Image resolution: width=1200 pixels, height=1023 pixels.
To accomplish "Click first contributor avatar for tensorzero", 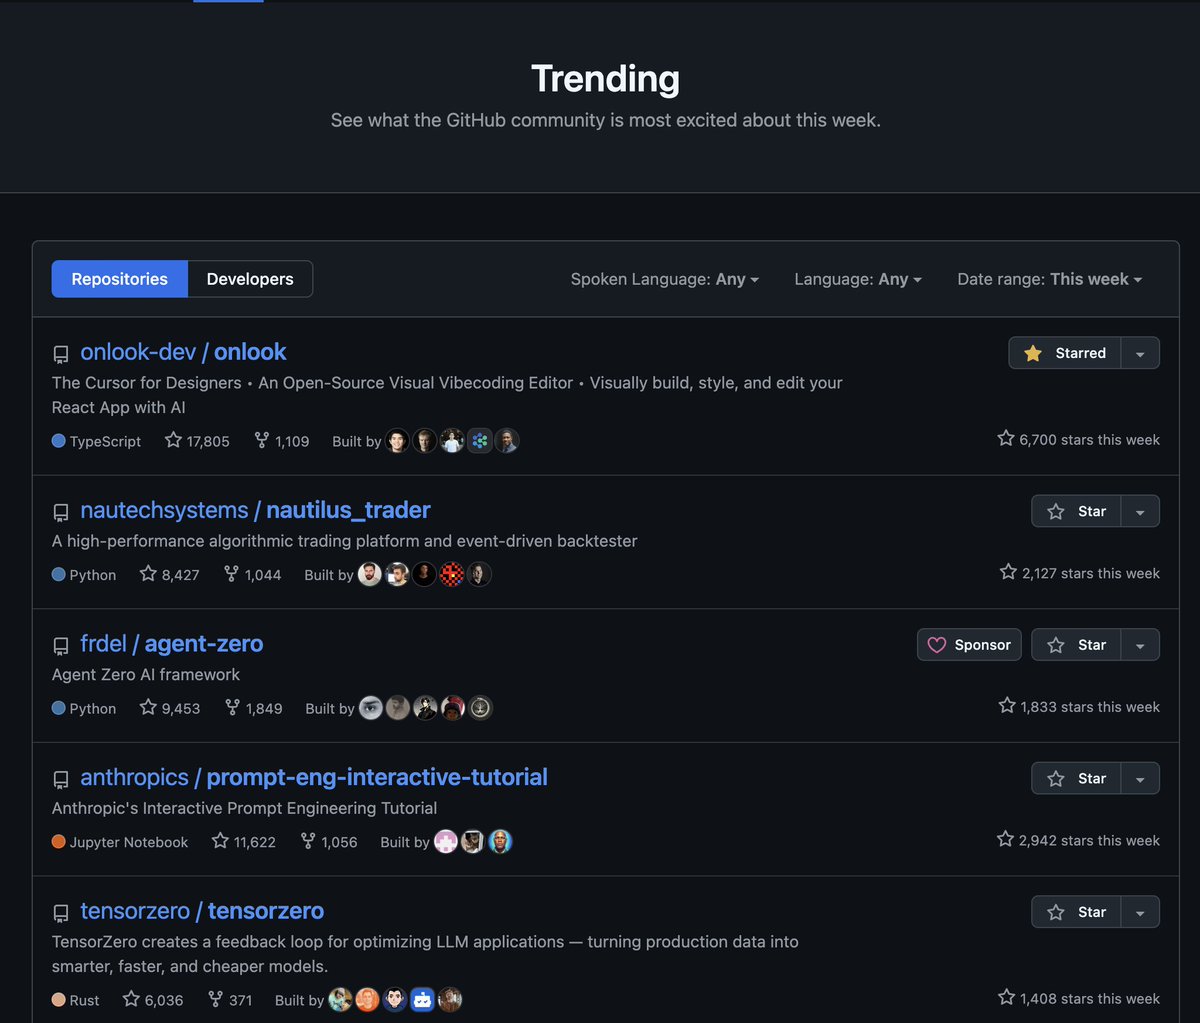I will pyautogui.click(x=340, y=1000).
